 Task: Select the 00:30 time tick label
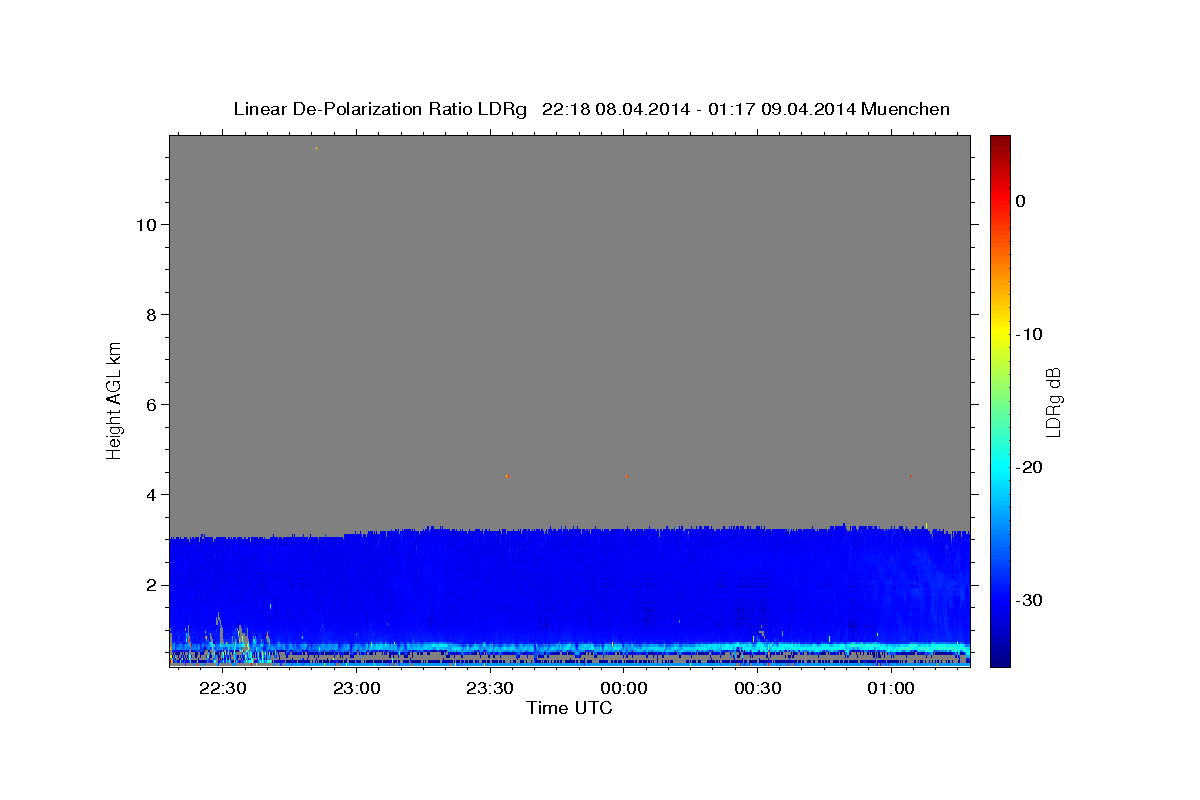coord(757,689)
